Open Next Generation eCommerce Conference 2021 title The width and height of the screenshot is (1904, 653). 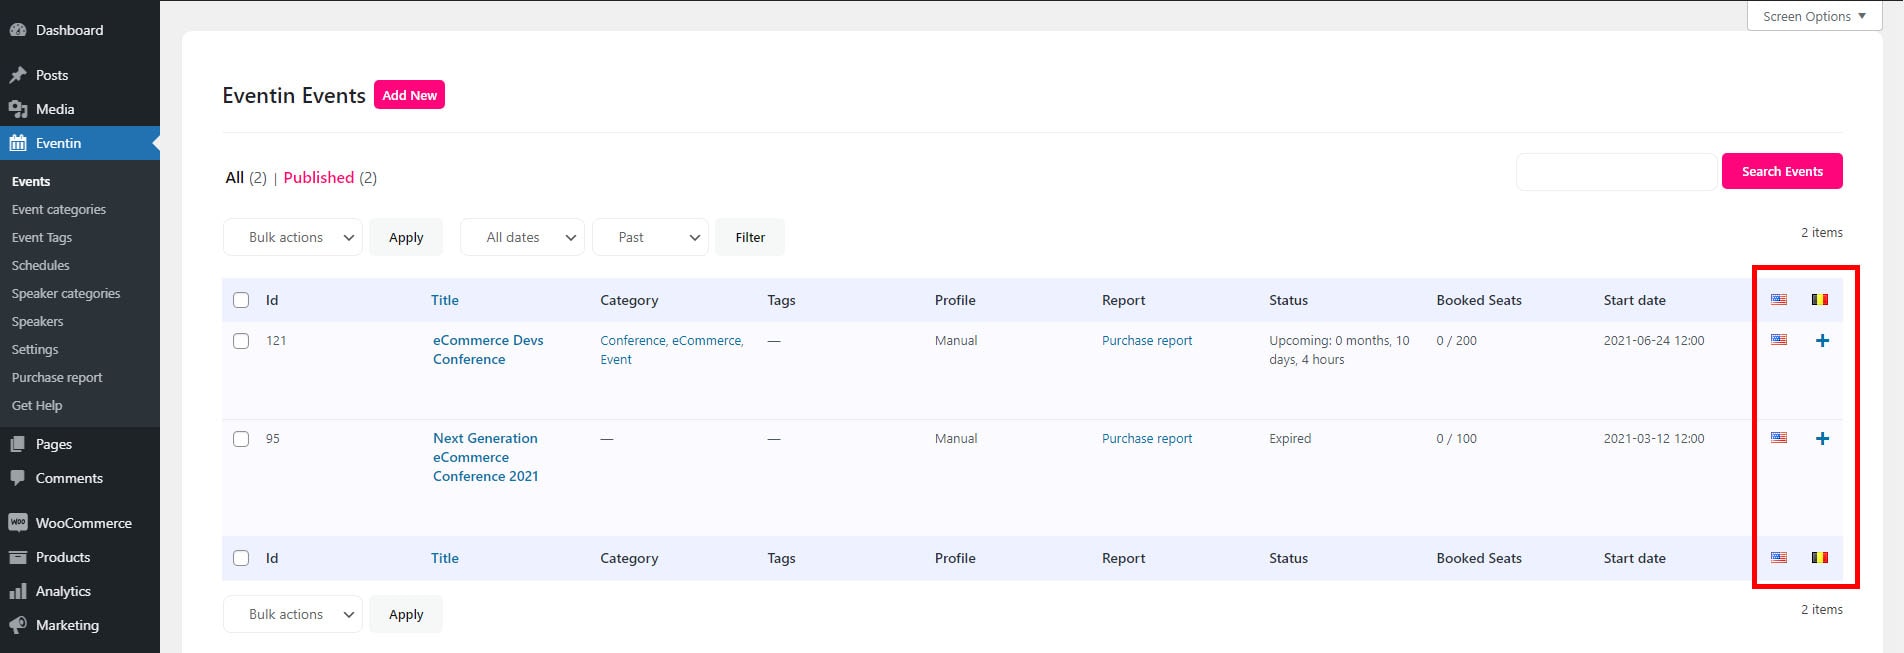486,457
